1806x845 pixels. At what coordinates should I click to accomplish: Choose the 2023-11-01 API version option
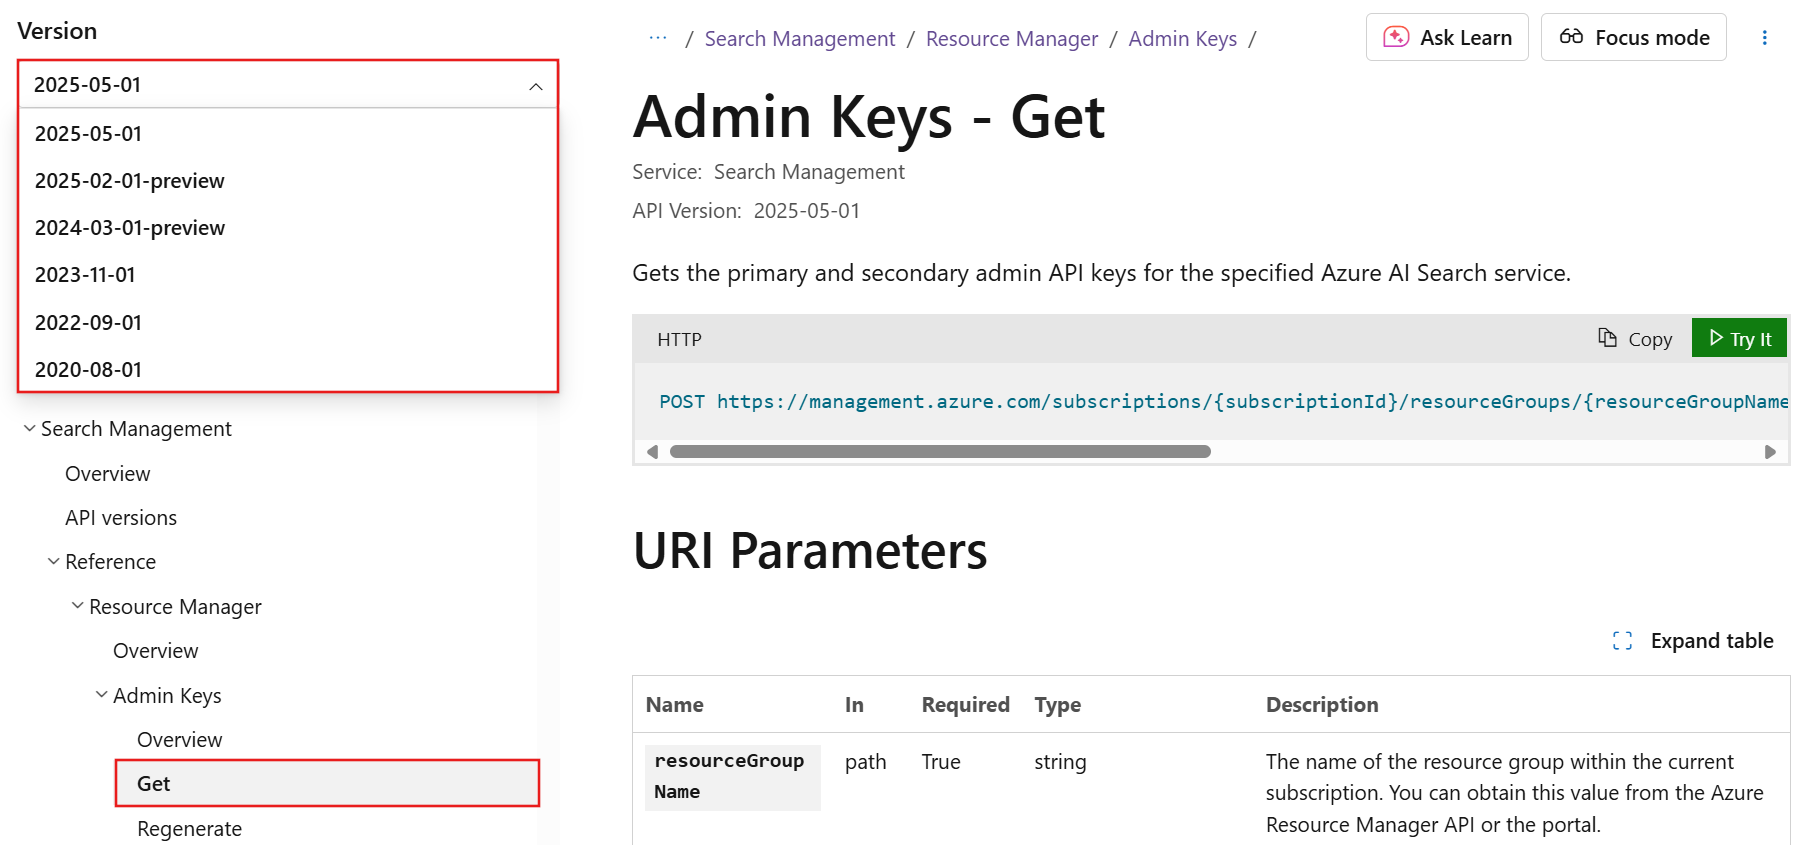pos(85,275)
